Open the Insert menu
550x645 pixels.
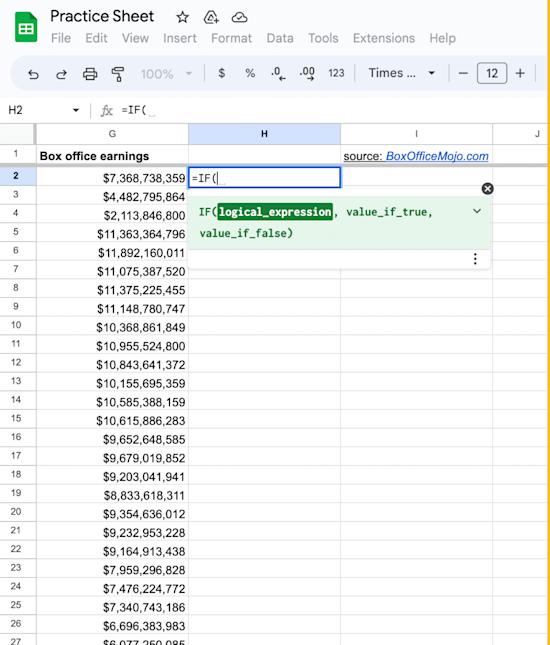(180, 38)
